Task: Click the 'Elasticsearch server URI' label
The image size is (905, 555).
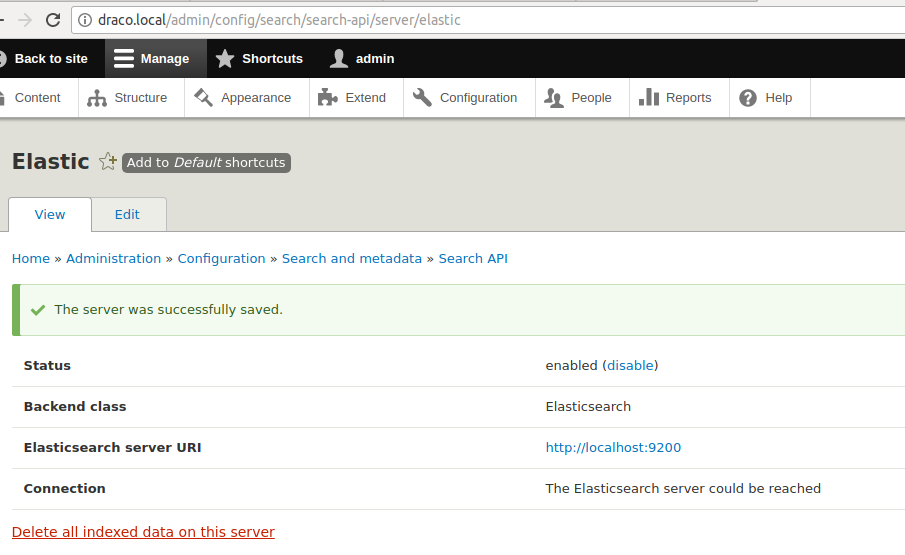Action: point(113,448)
